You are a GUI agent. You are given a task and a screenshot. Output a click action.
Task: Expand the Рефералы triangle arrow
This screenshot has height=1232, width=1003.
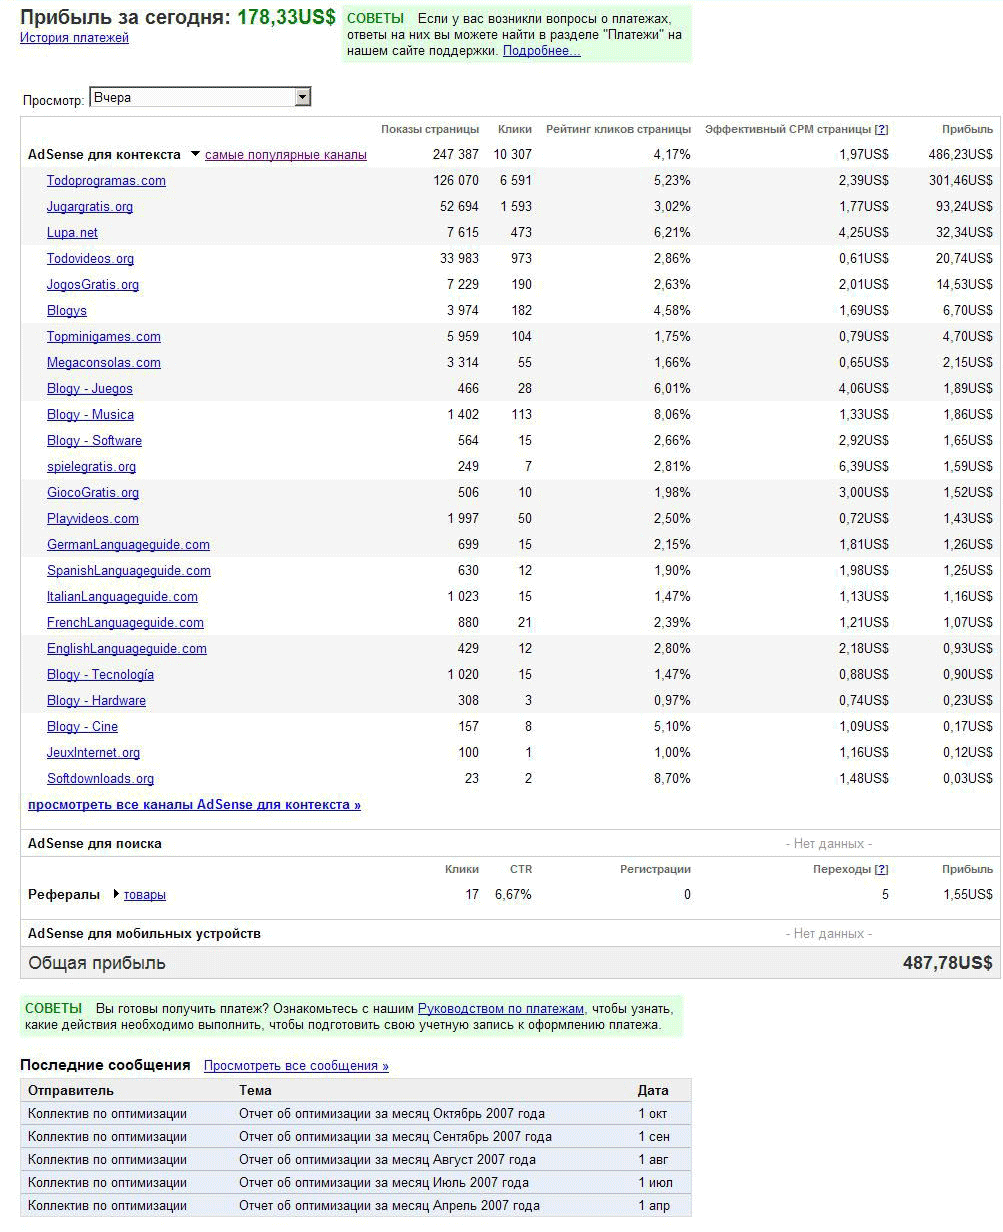click(x=116, y=894)
